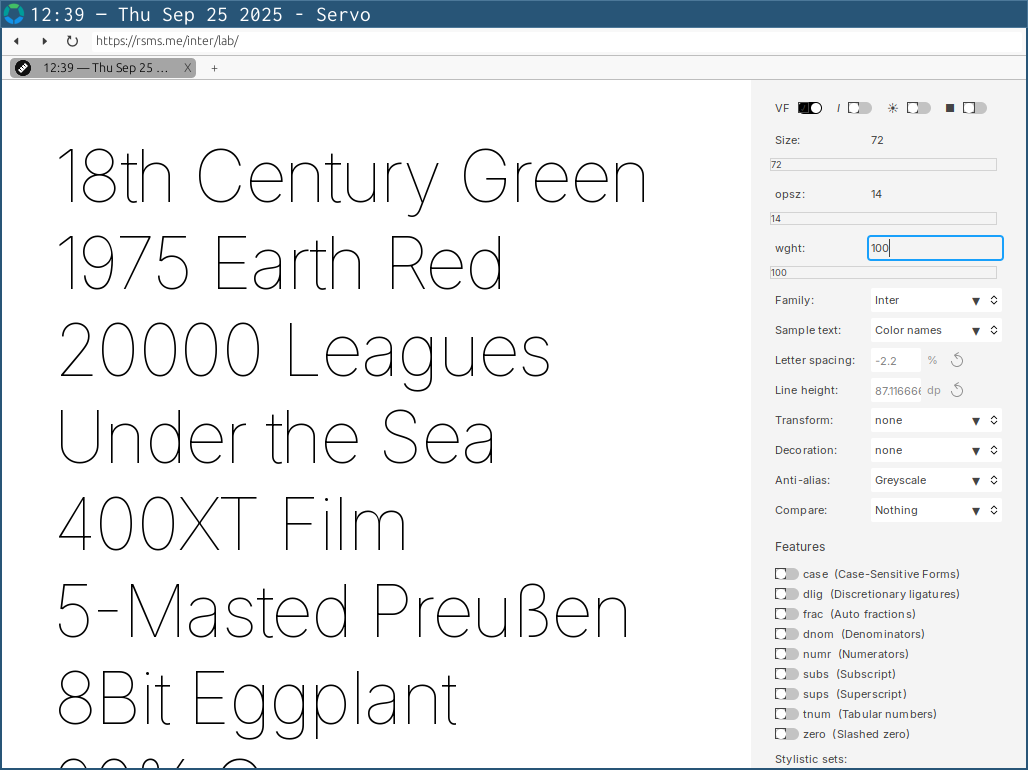Click the Servo logo in title bar
1028x770 pixels.
pos(14,14)
